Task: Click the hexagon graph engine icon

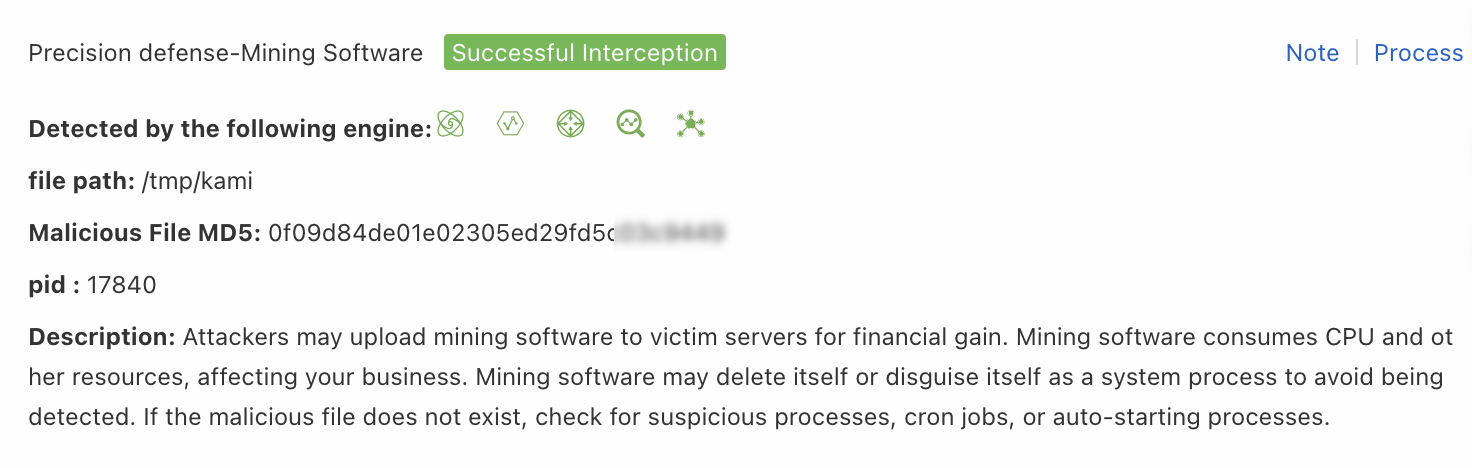Action: click(511, 124)
